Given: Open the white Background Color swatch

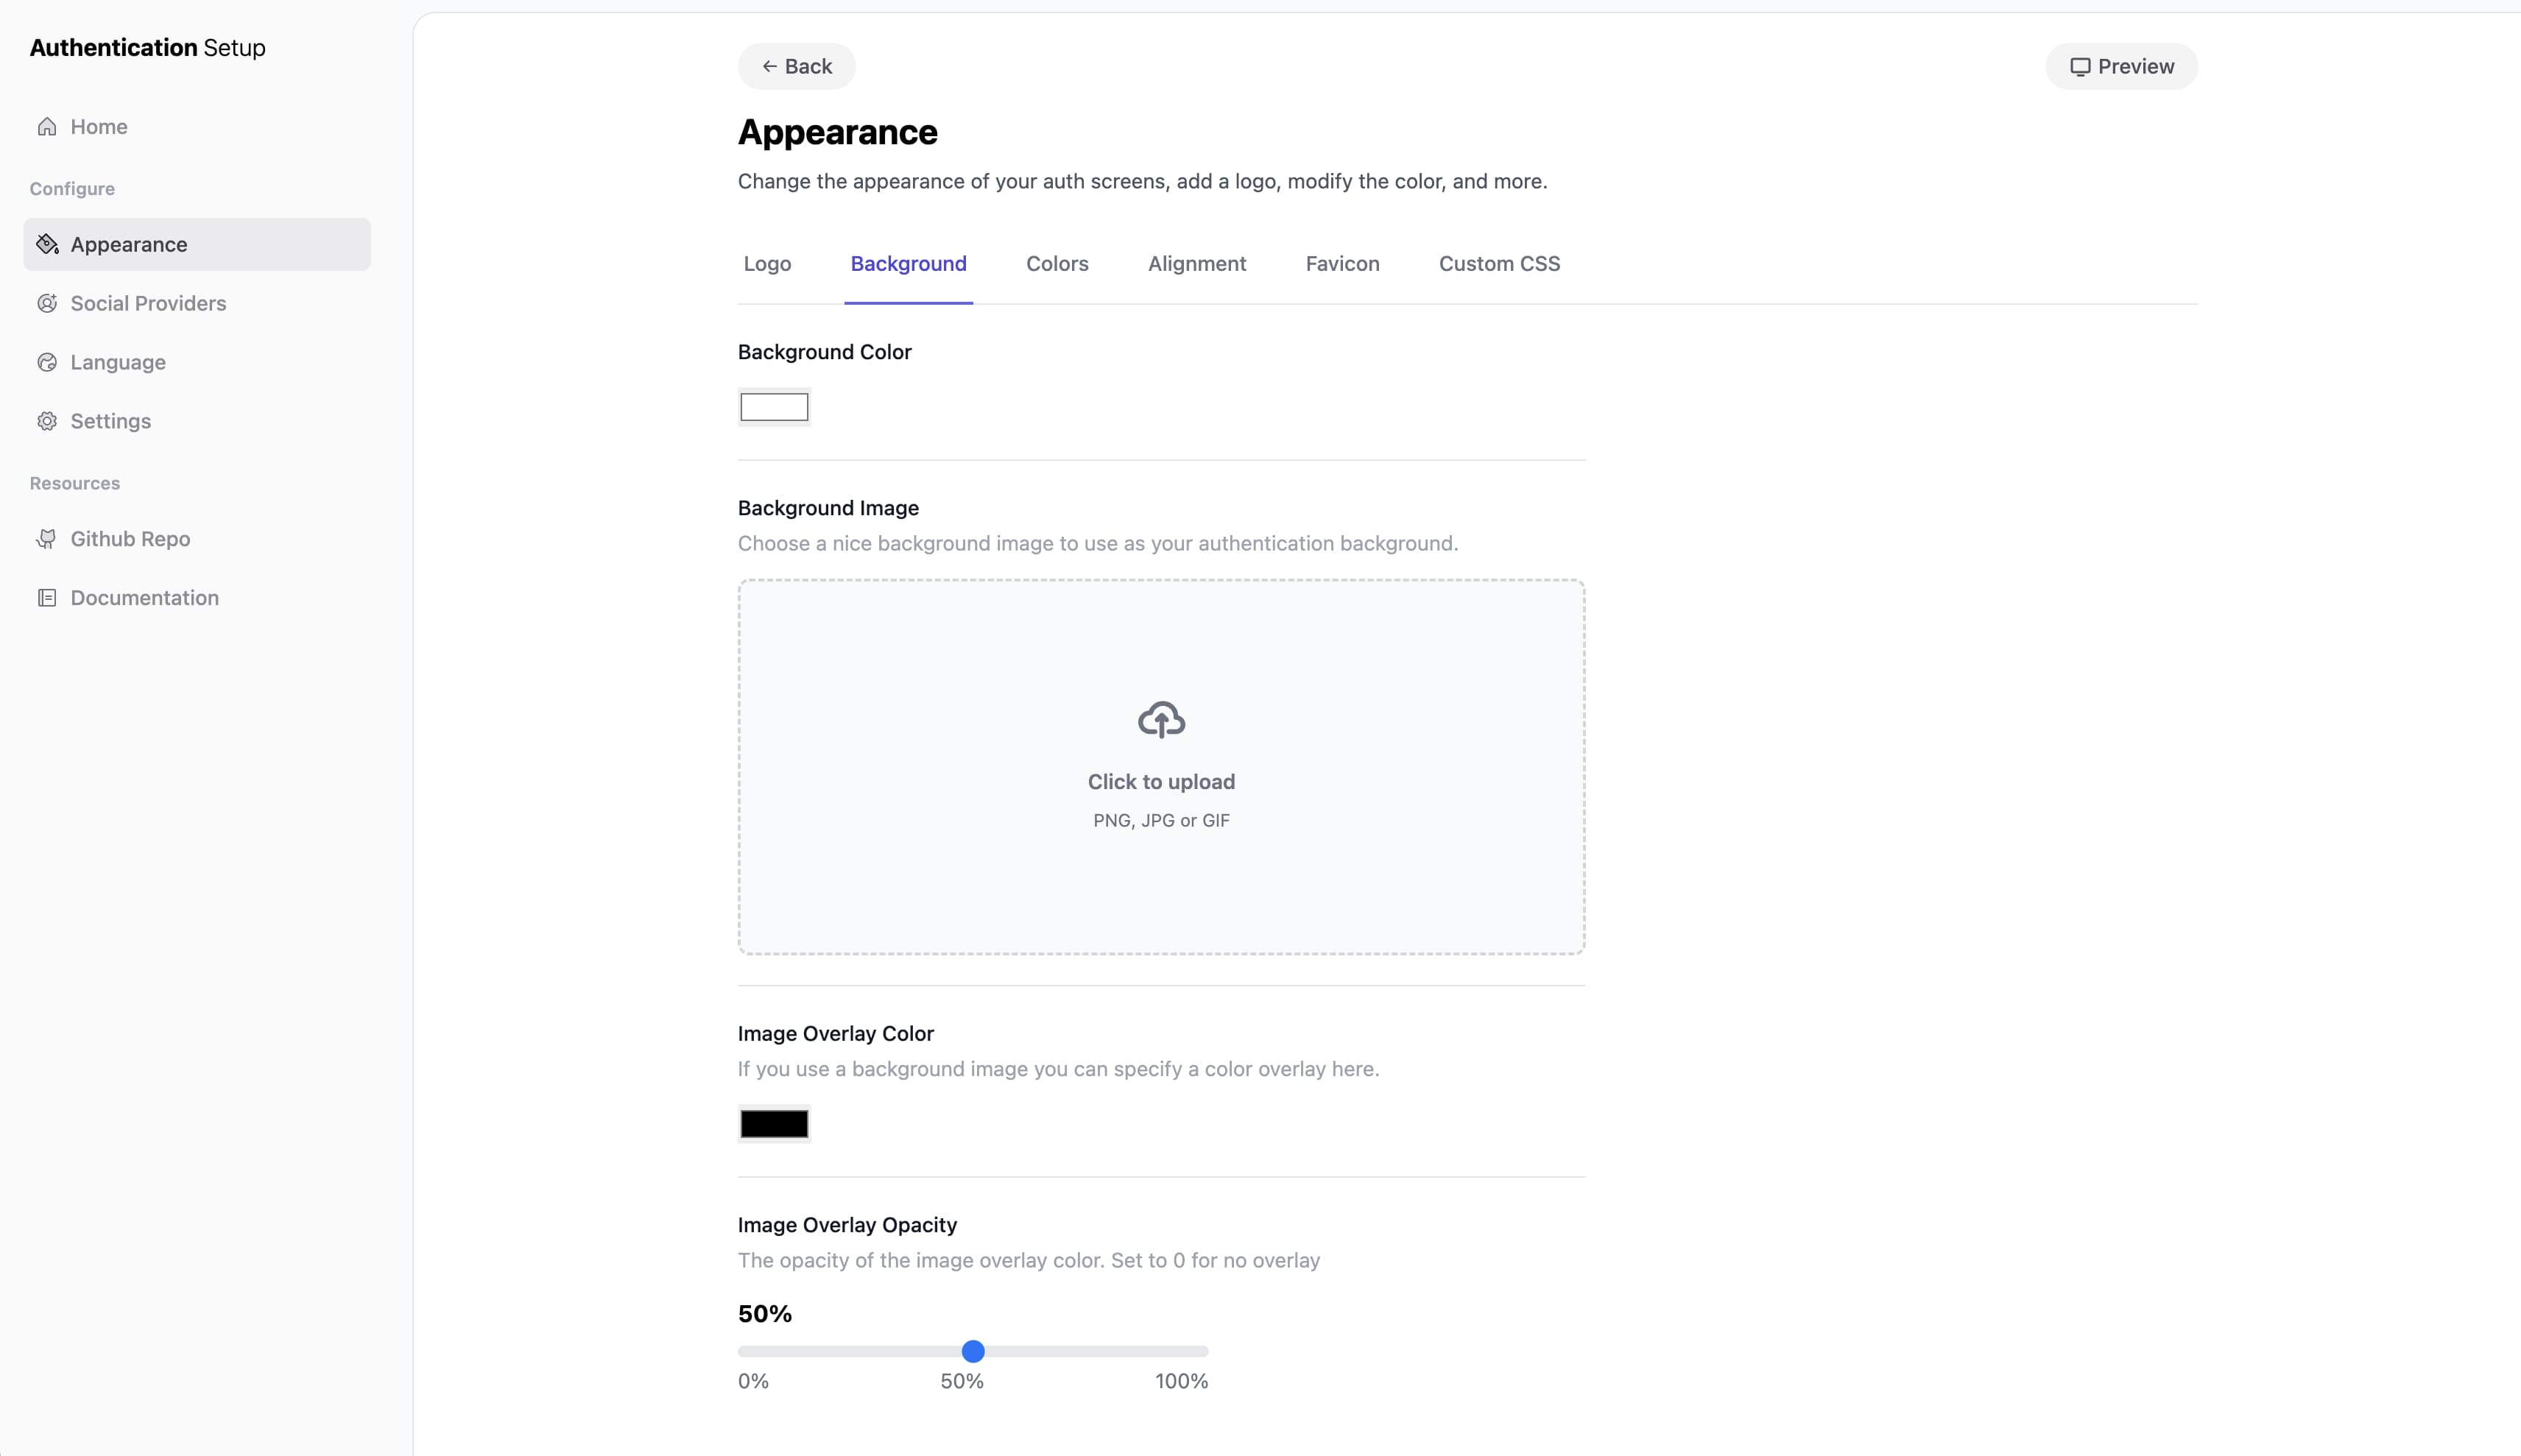Looking at the screenshot, I should pyautogui.click(x=774, y=407).
